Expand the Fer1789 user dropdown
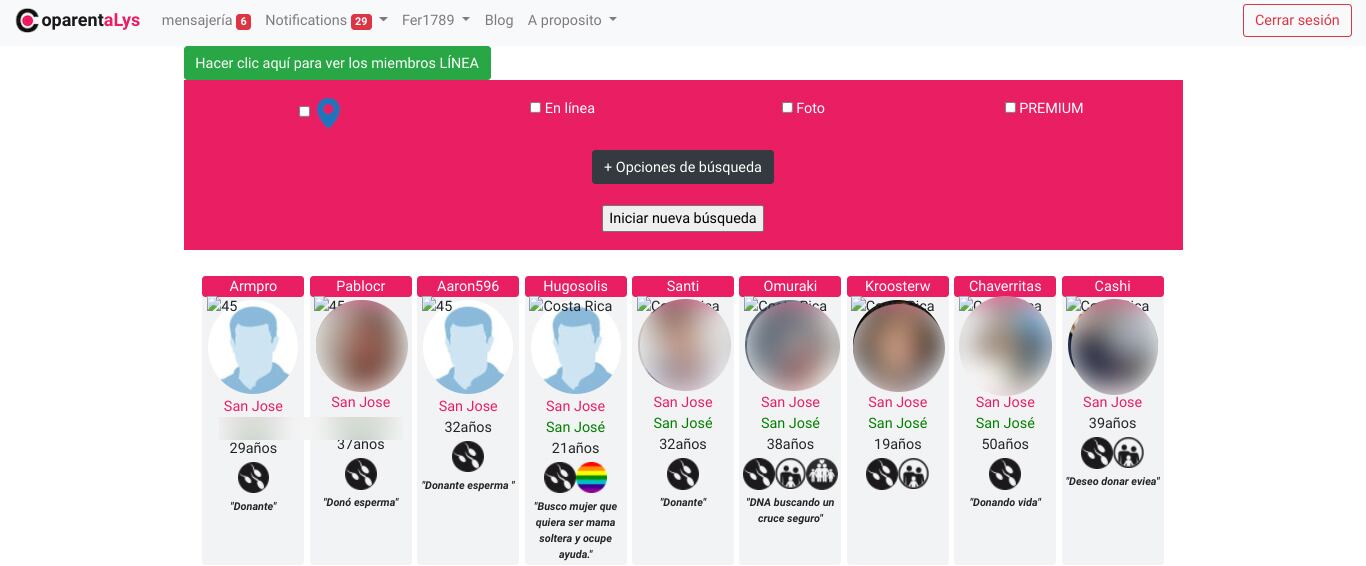Image resolution: width=1366 pixels, height=566 pixels. point(434,20)
